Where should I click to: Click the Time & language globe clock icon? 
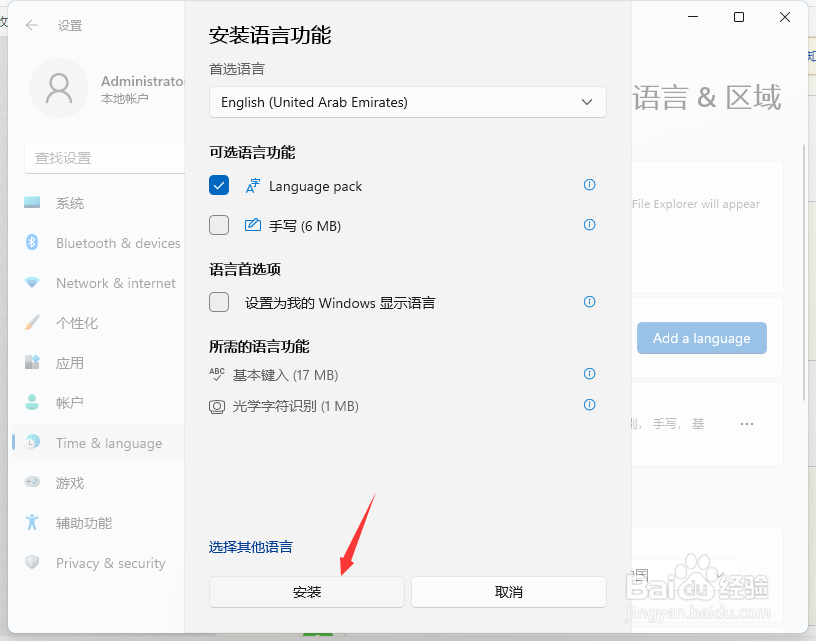[32, 442]
